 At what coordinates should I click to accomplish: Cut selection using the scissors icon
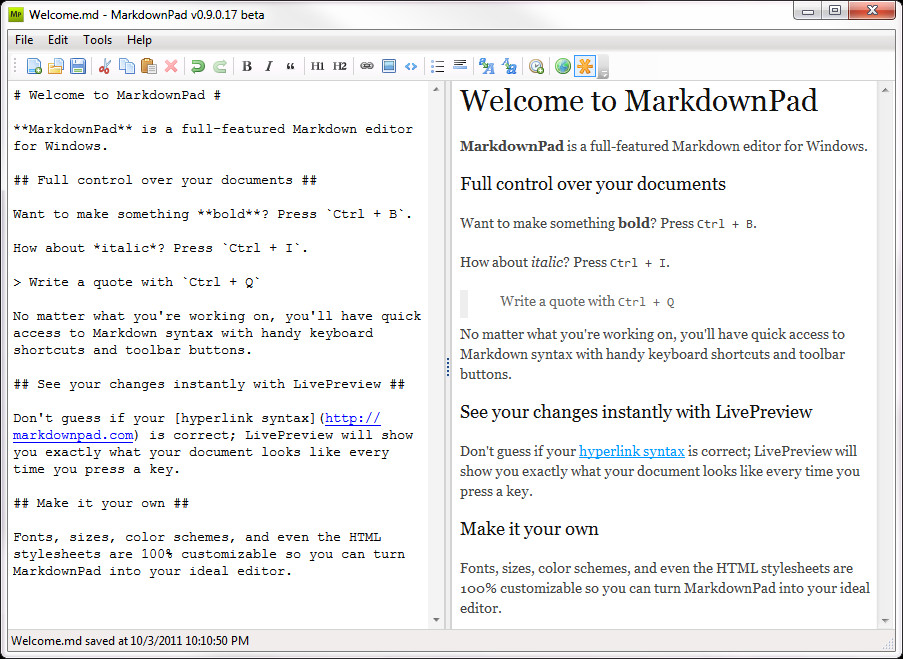(104, 66)
